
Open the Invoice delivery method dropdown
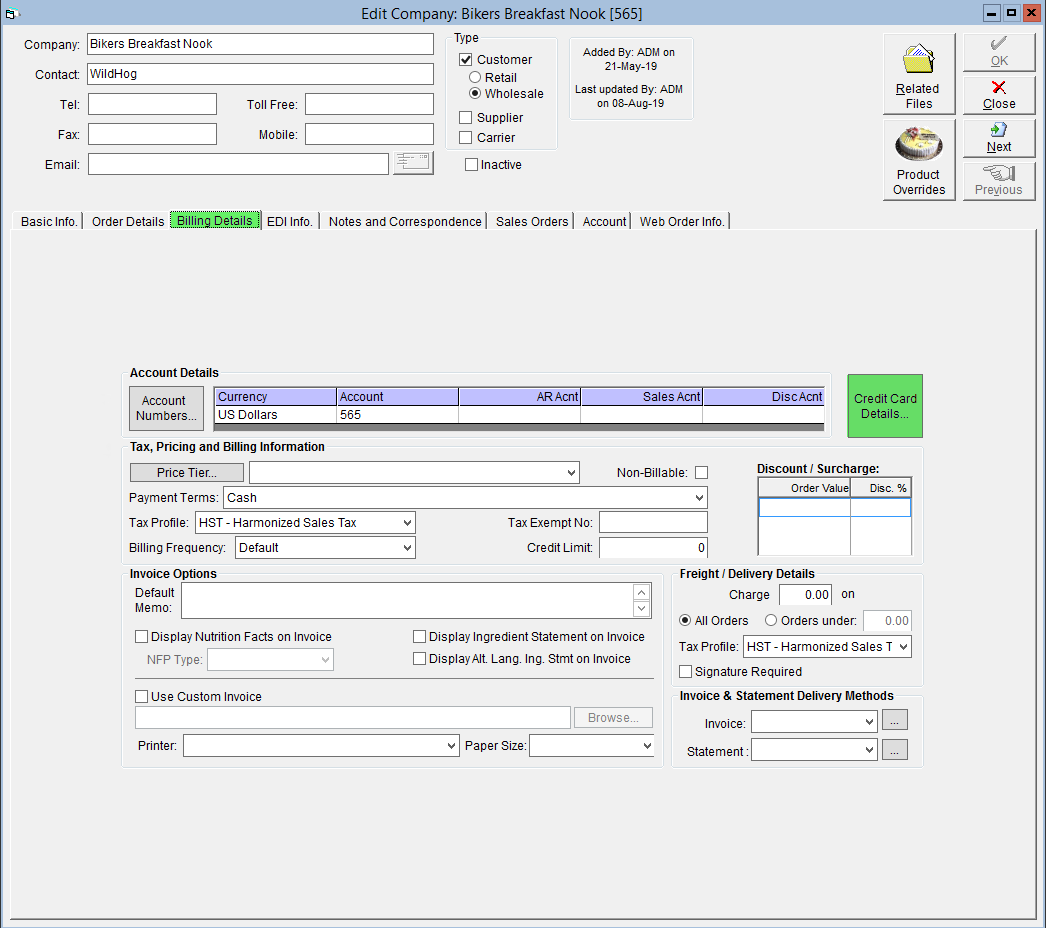869,721
